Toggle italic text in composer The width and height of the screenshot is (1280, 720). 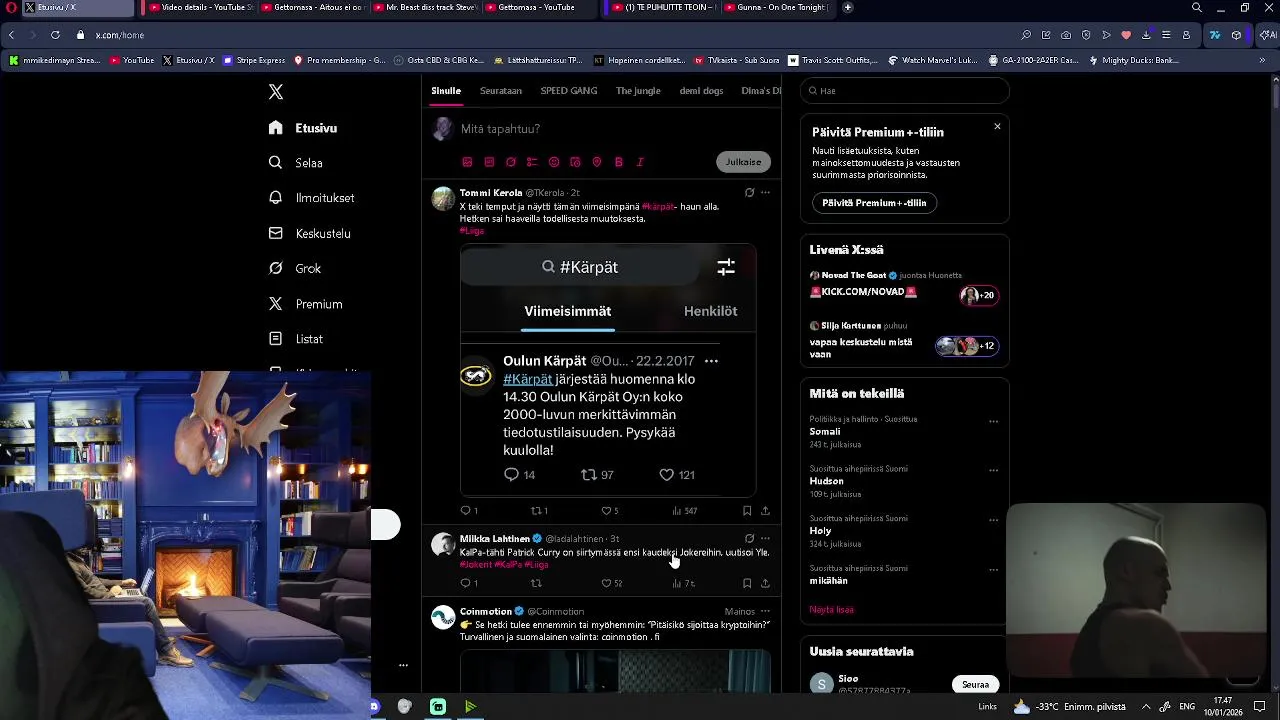click(640, 162)
